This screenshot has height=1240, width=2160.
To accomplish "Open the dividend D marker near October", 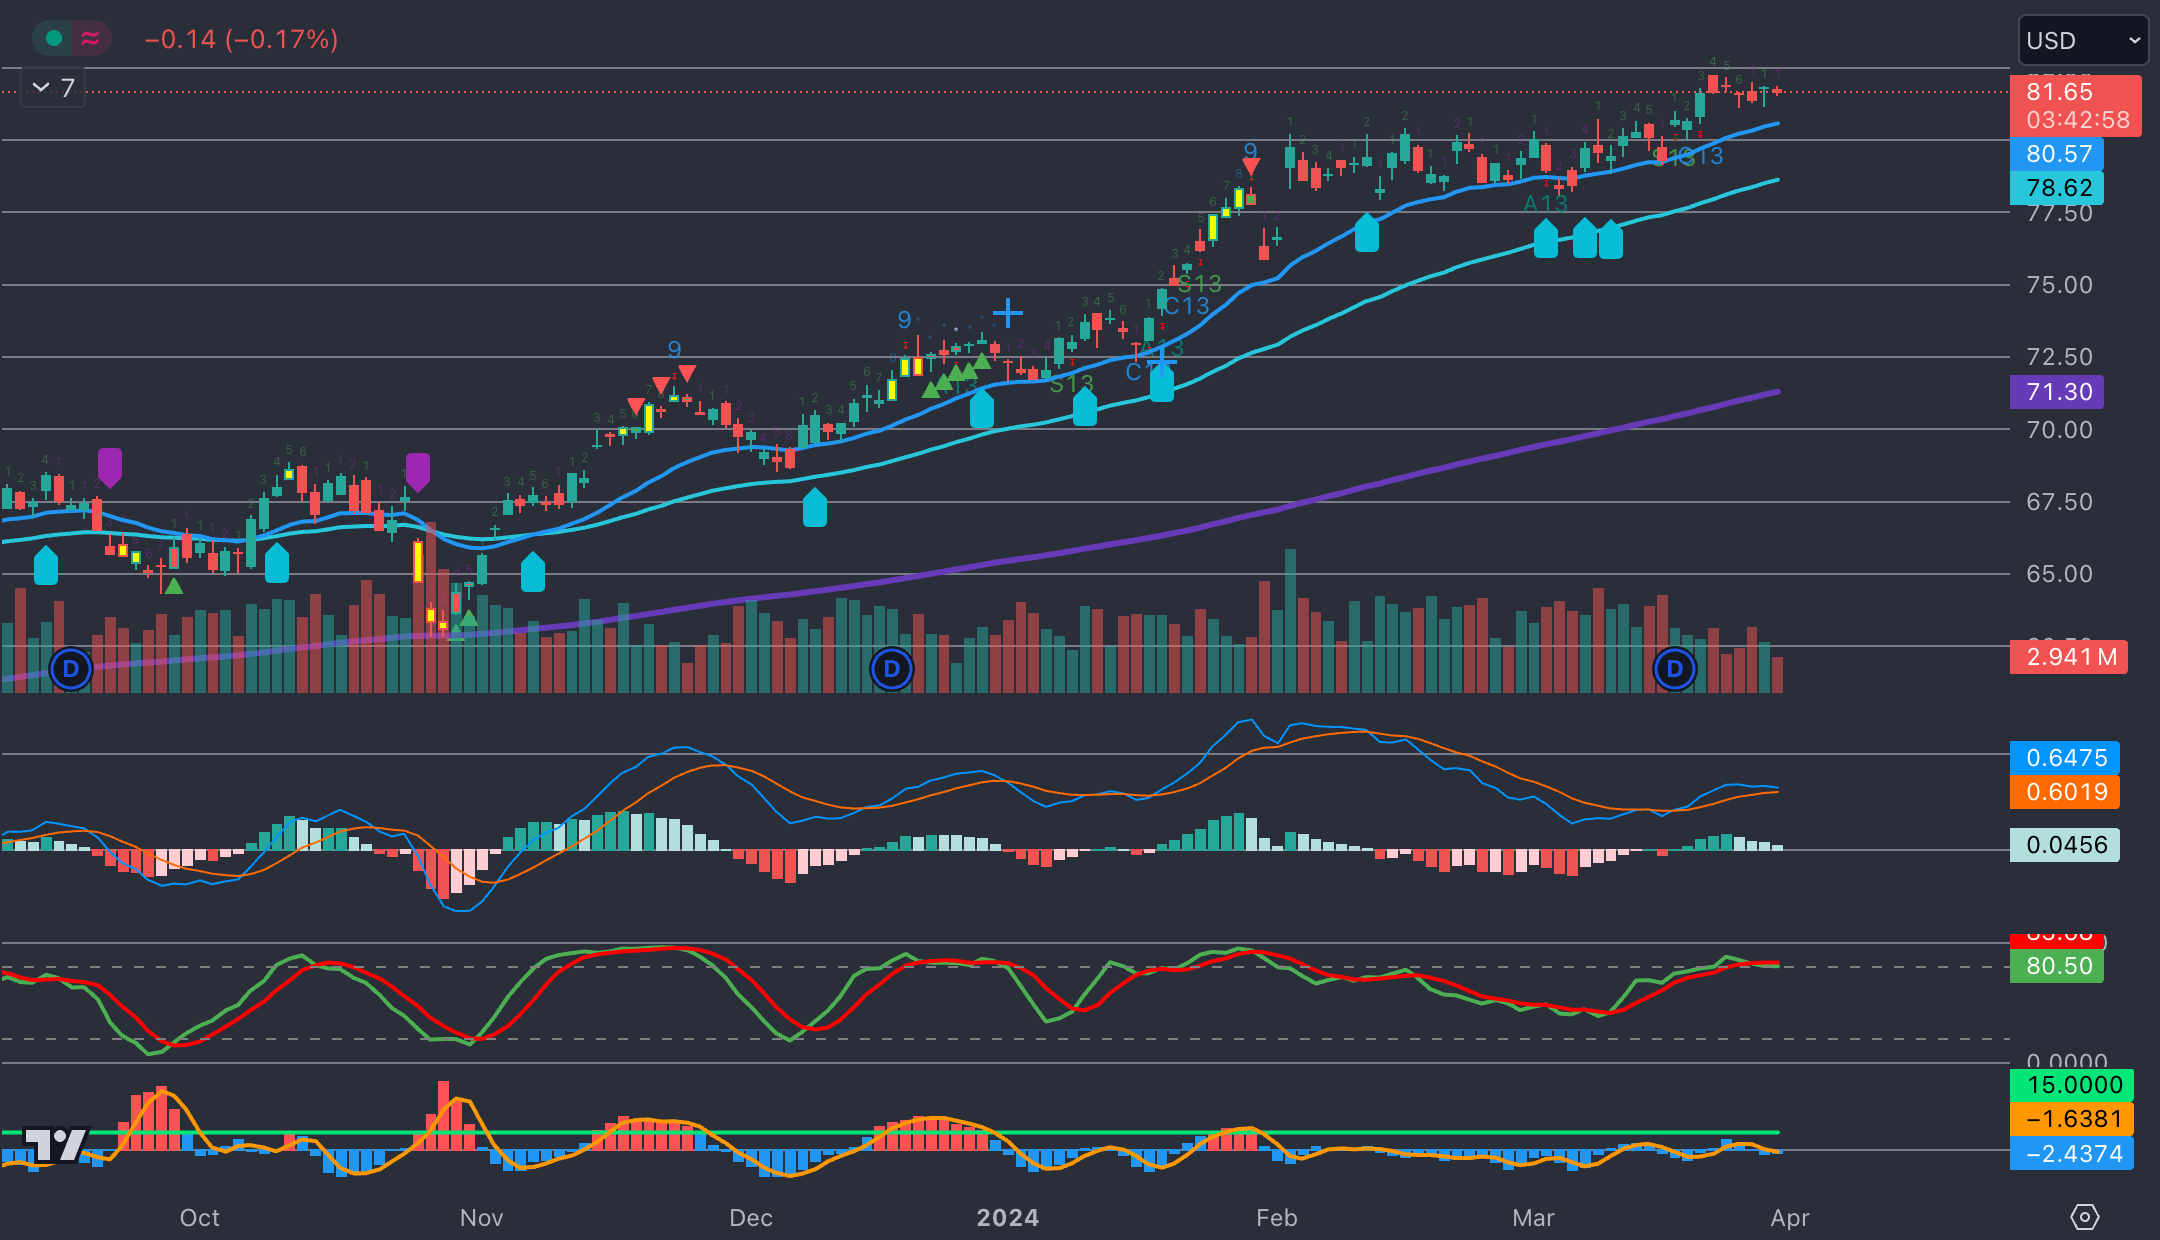I will [71, 669].
